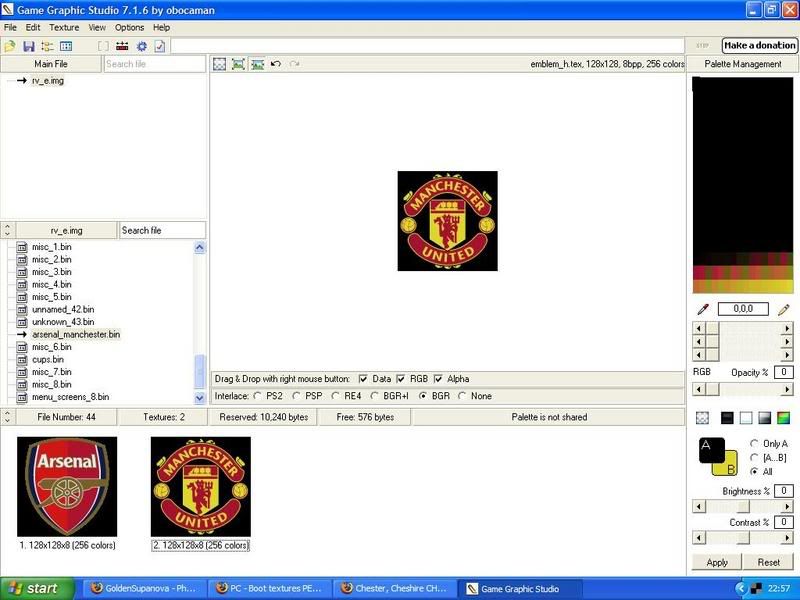
Task: Toggle checkerboard transparency icon above texture viewer
Action: [219, 64]
